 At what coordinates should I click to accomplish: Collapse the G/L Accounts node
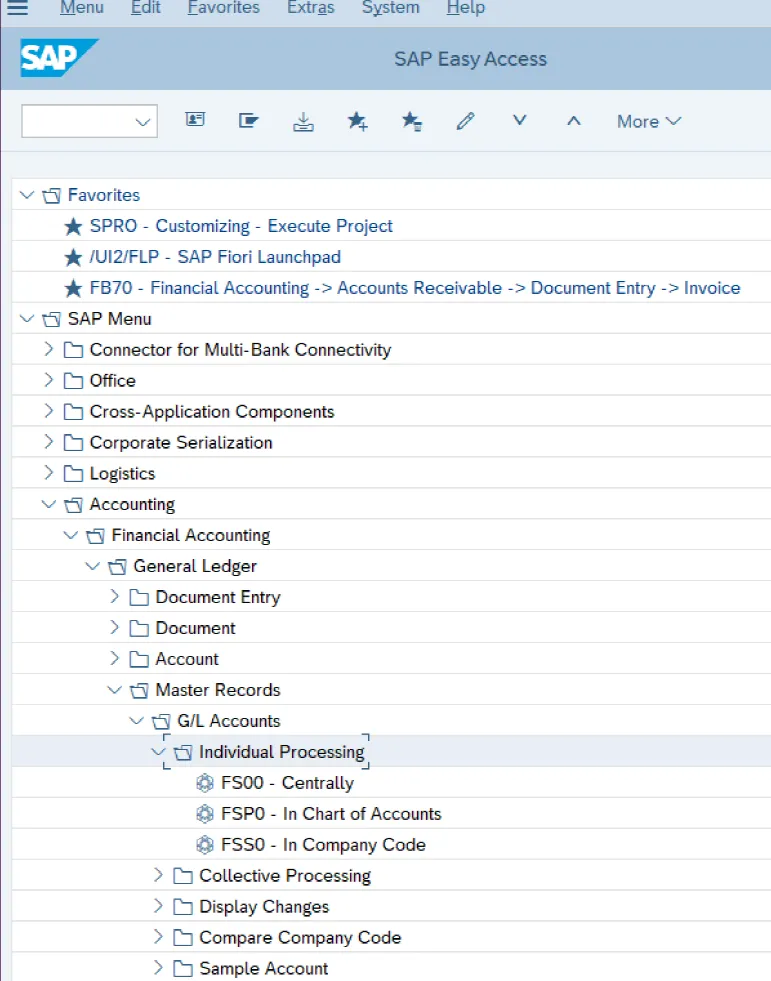pyautogui.click(x=136, y=721)
